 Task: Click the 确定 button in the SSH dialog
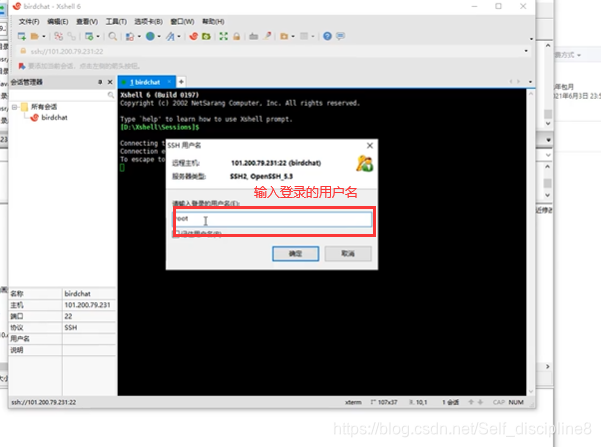[296, 254]
